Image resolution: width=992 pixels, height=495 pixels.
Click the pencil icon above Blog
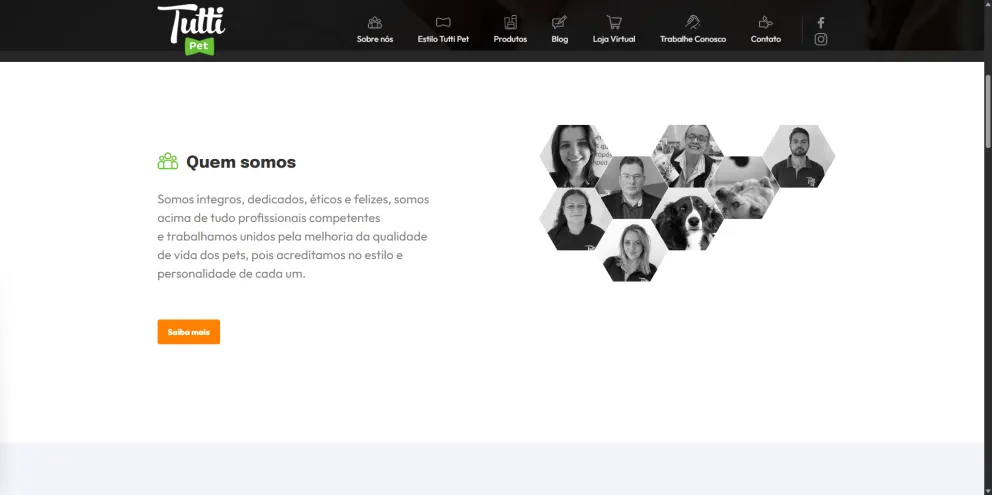559,23
